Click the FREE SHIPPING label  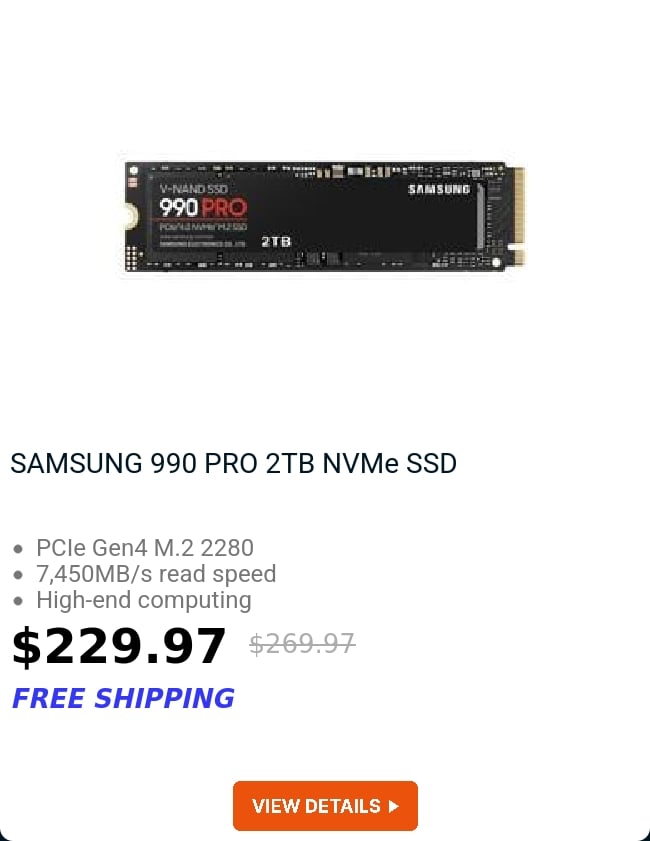(123, 698)
